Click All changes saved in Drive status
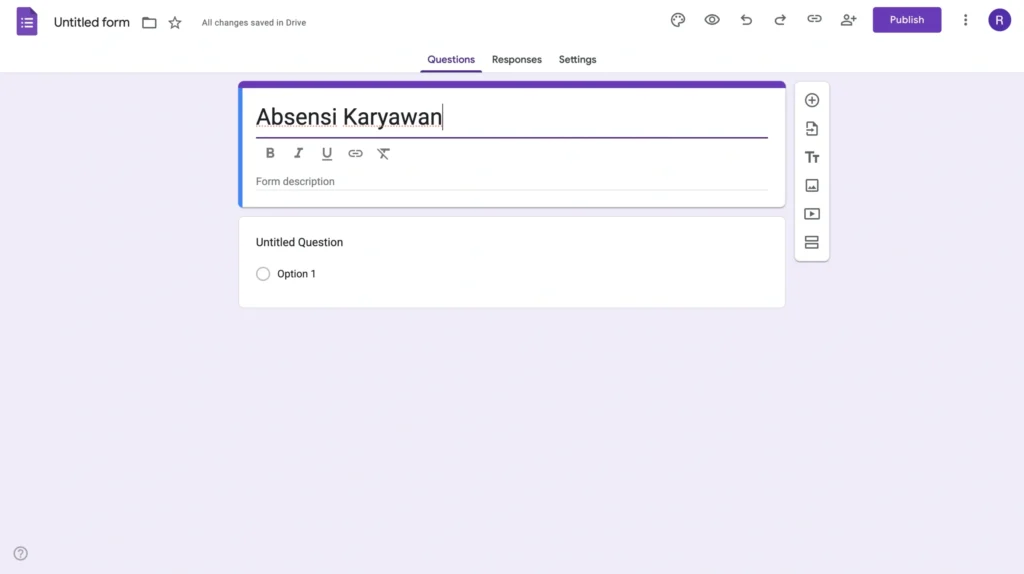The height and width of the screenshot is (574, 1024). click(253, 23)
